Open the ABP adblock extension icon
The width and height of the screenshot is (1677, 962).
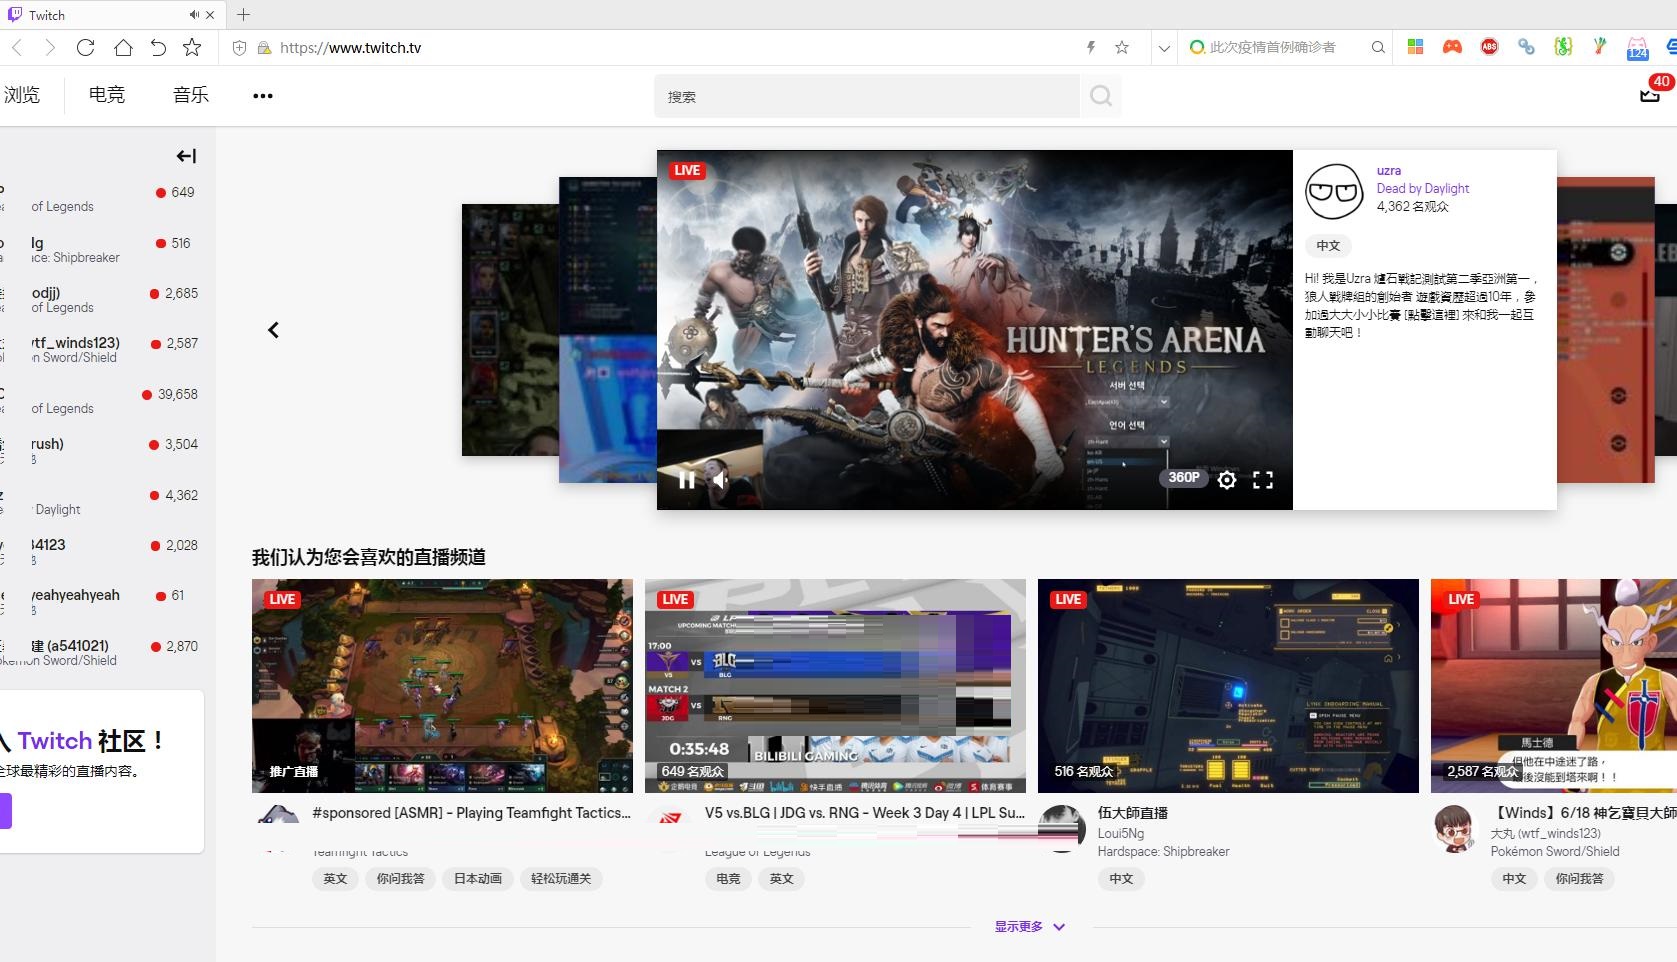pos(1489,47)
